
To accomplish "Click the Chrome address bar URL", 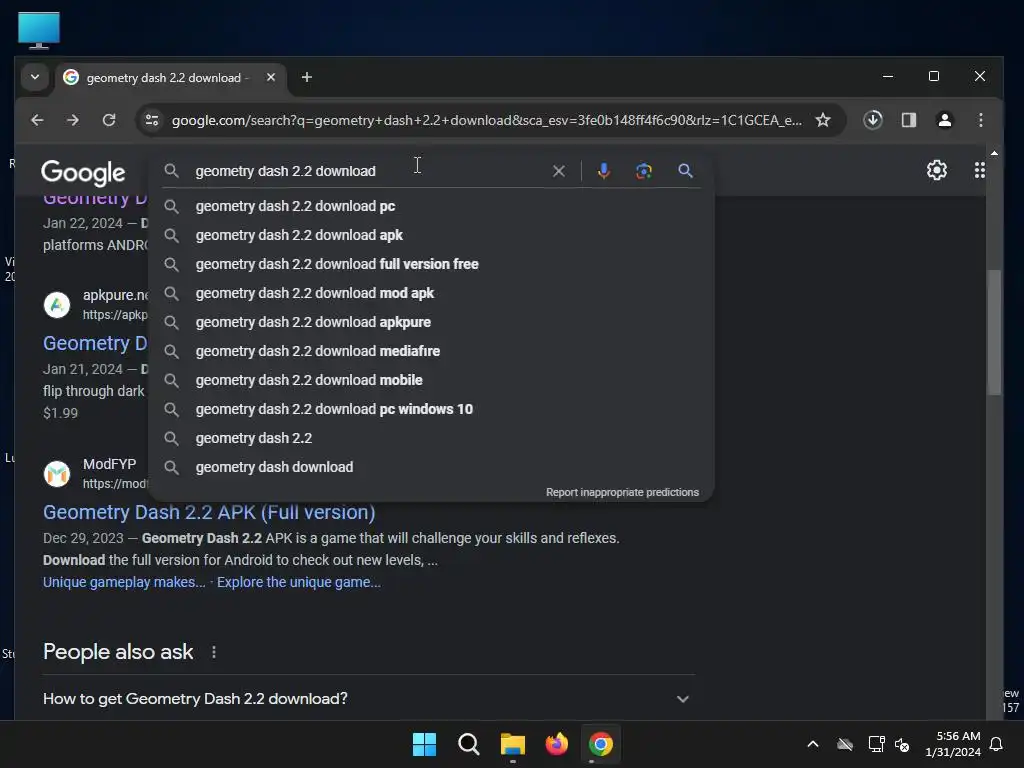I will point(487,120).
